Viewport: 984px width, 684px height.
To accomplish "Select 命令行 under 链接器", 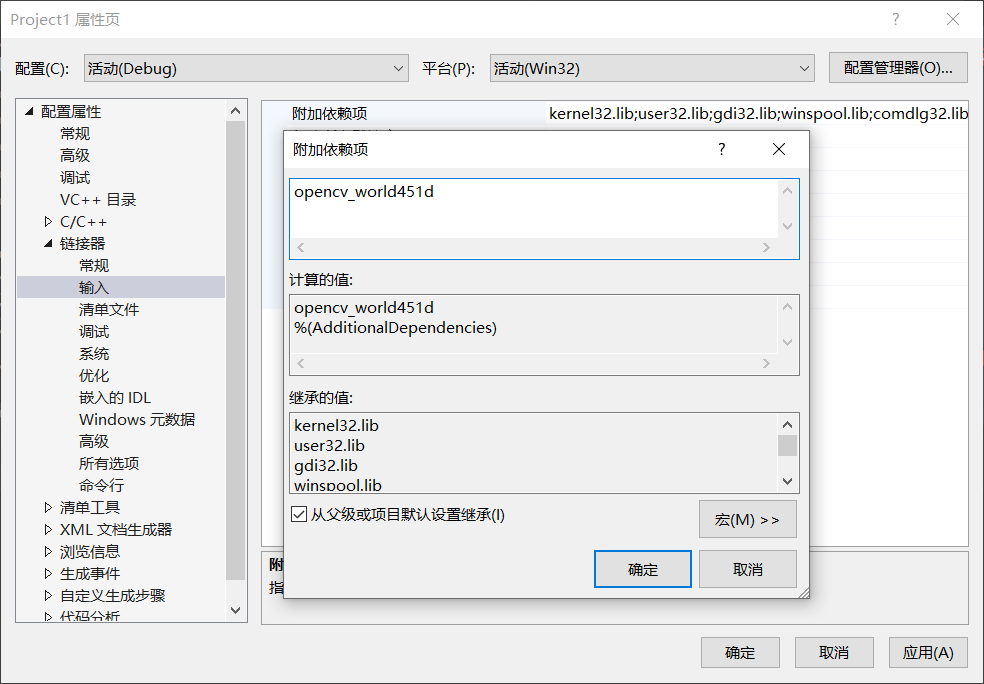I will click(101, 485).
